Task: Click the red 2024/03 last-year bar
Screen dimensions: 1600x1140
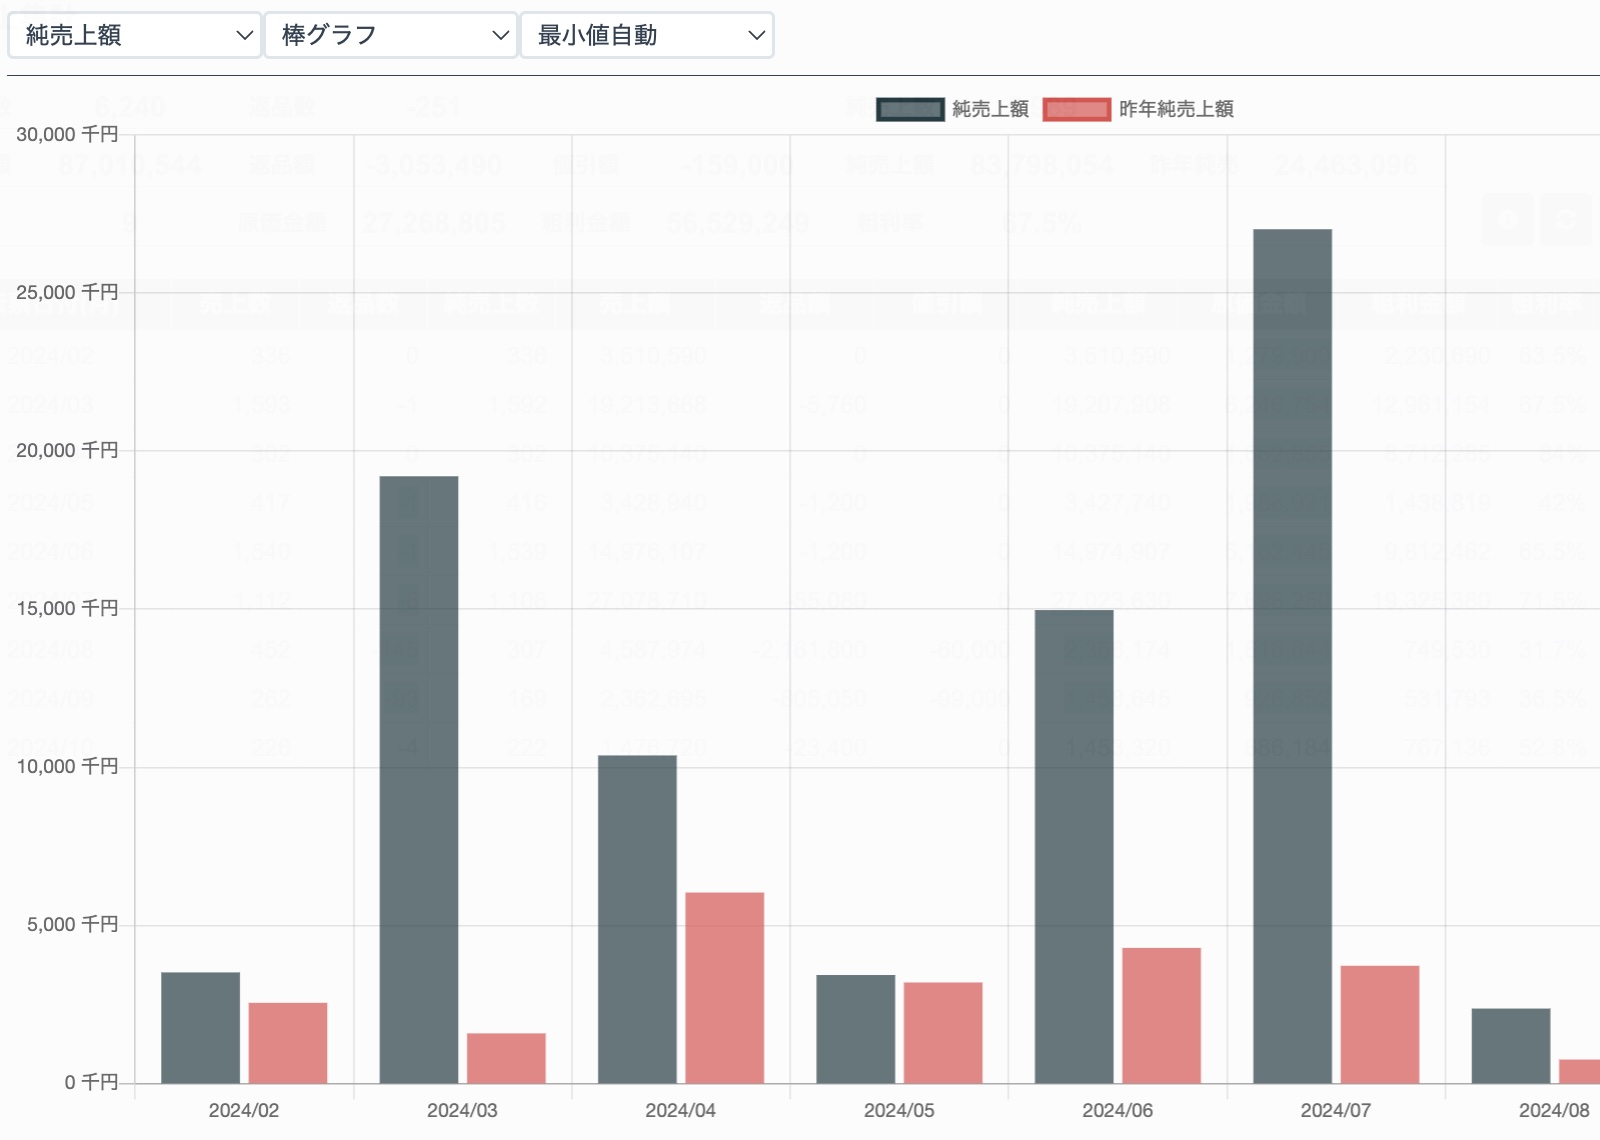Action: (506, 1058)
